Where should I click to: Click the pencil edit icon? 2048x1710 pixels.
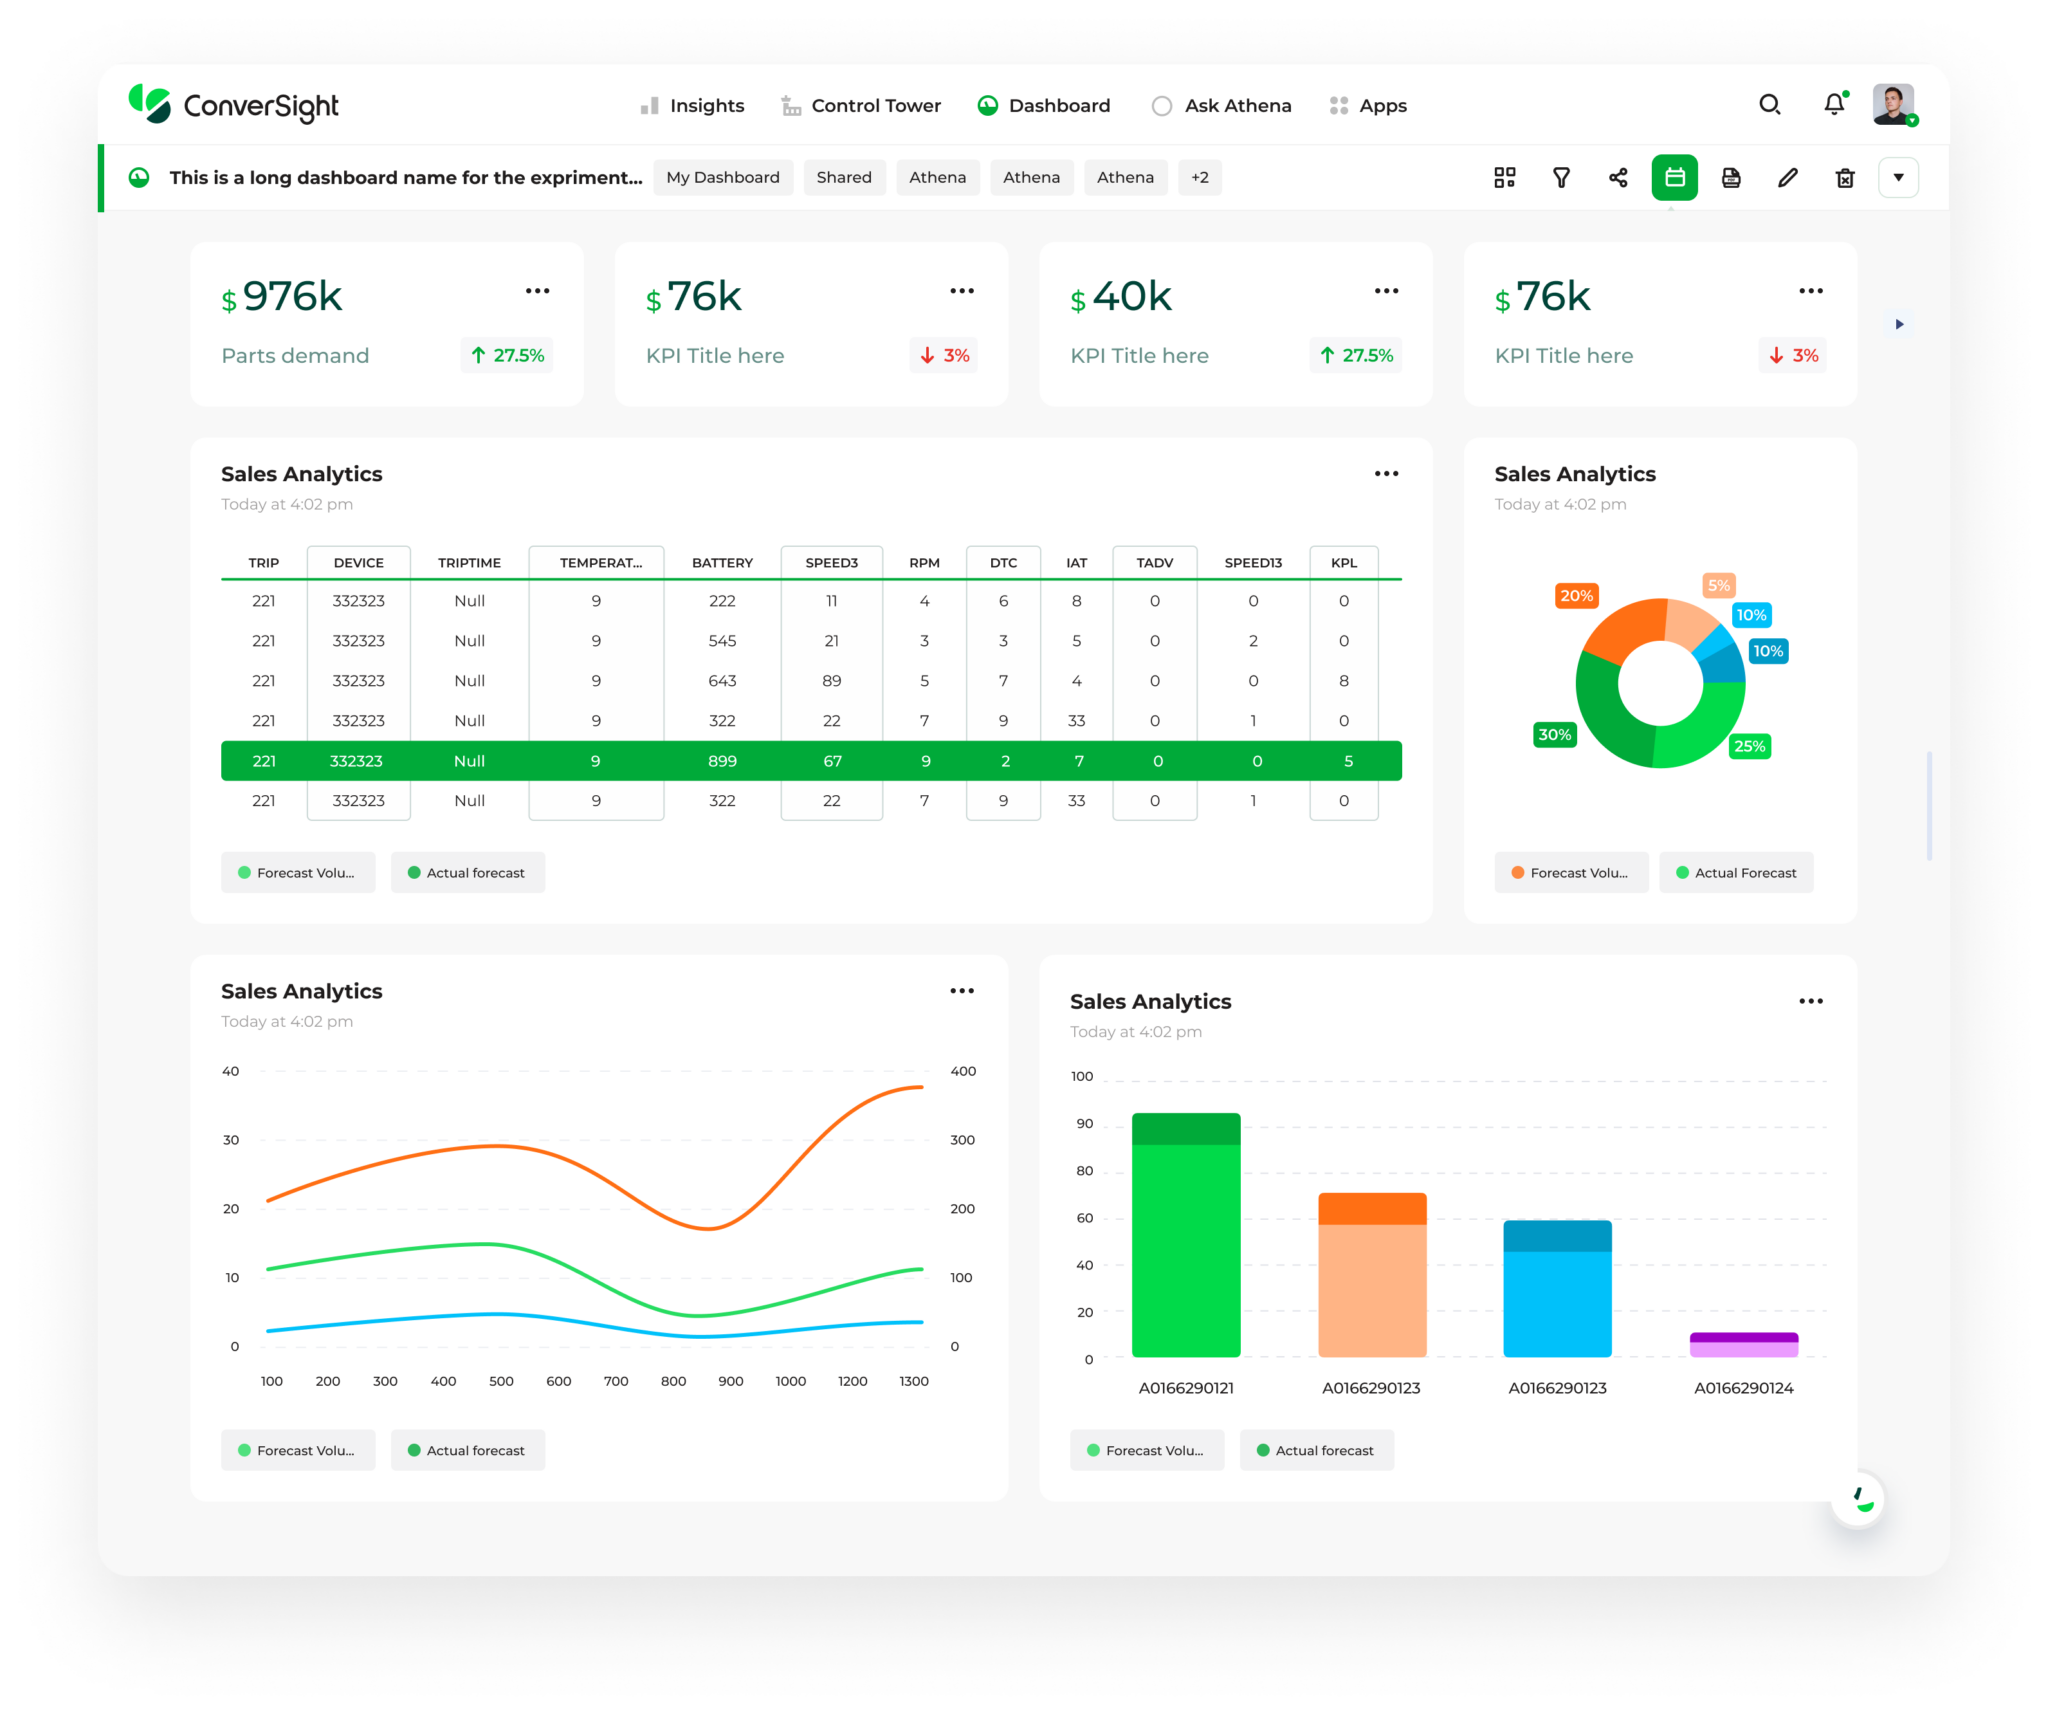click(x=1788, y=178)
